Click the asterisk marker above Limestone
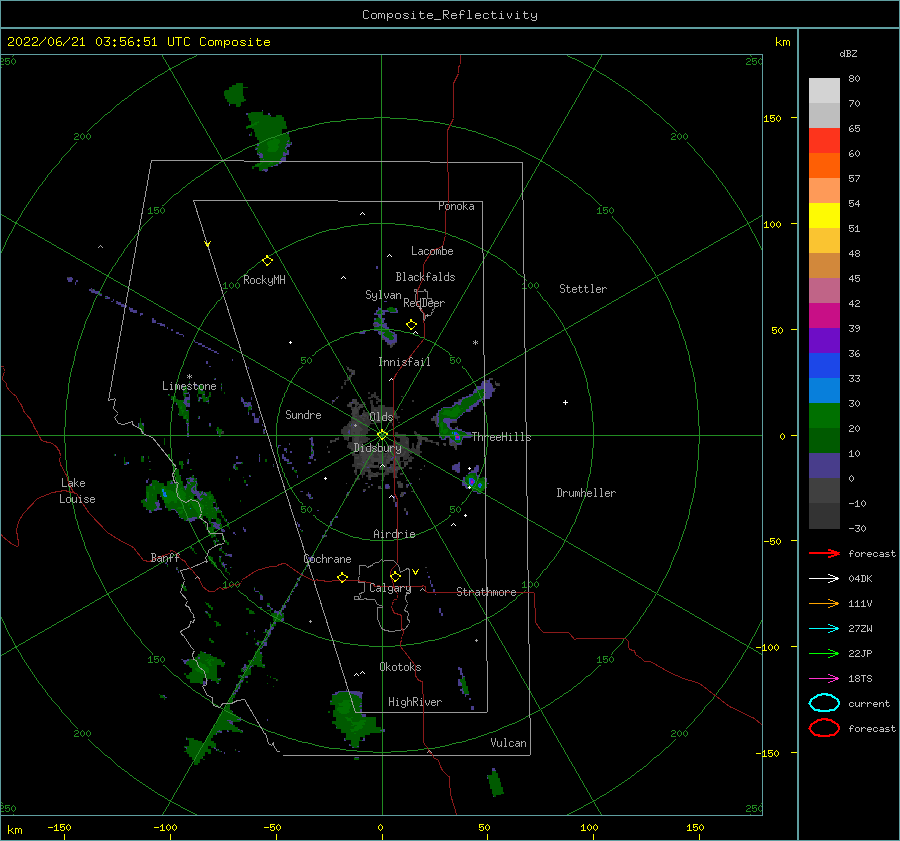 [x=189, y=377]
